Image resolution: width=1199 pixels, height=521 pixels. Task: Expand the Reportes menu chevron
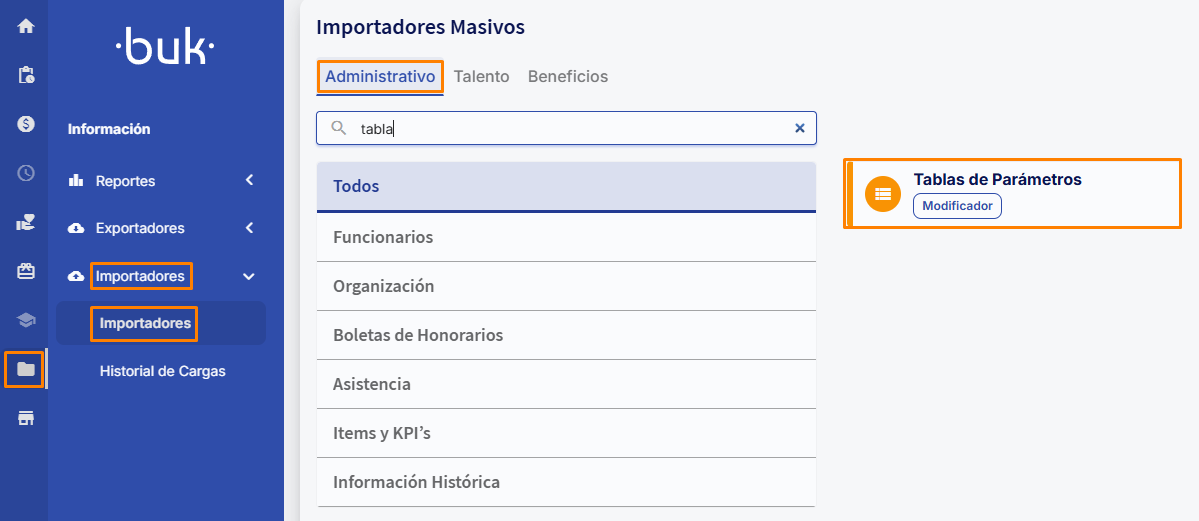249,181
